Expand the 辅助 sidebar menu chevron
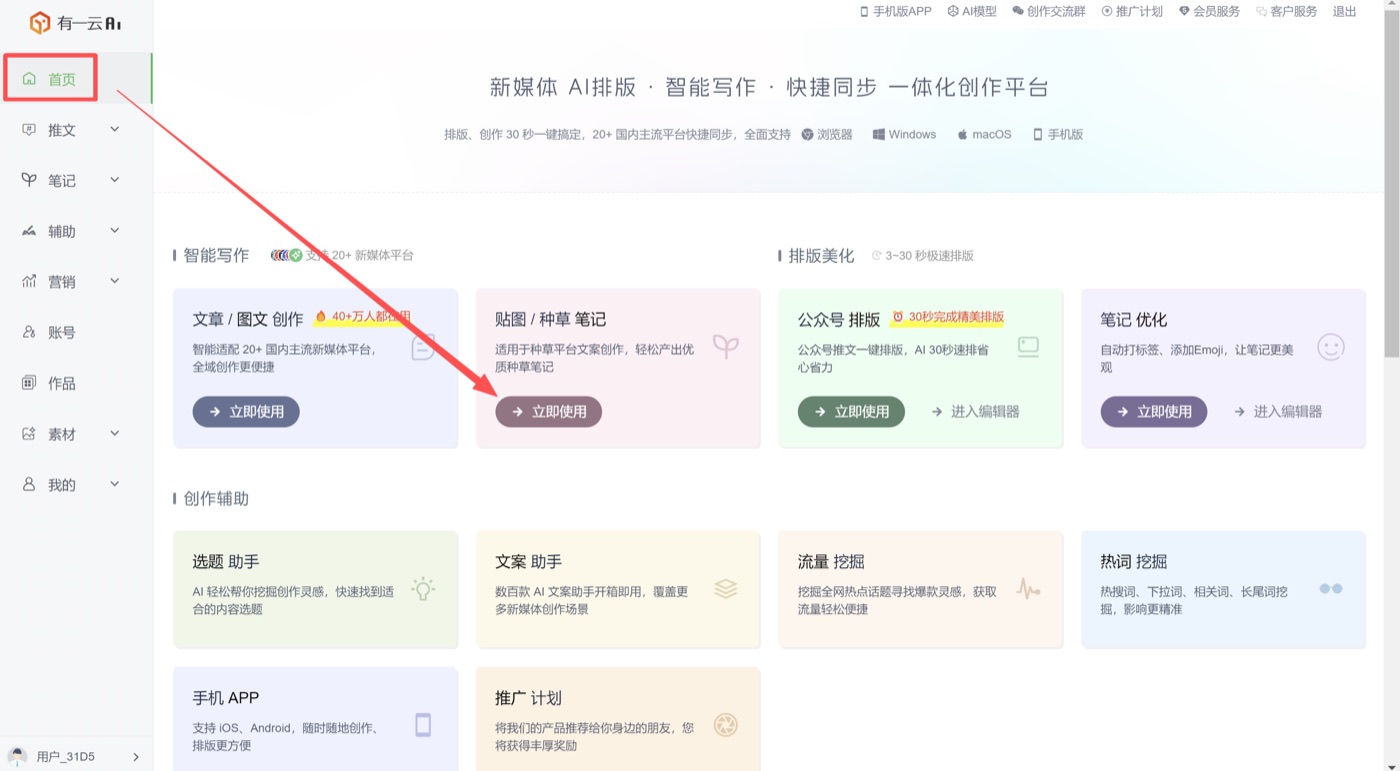1400x771 pixels. (x=115, y=231)
